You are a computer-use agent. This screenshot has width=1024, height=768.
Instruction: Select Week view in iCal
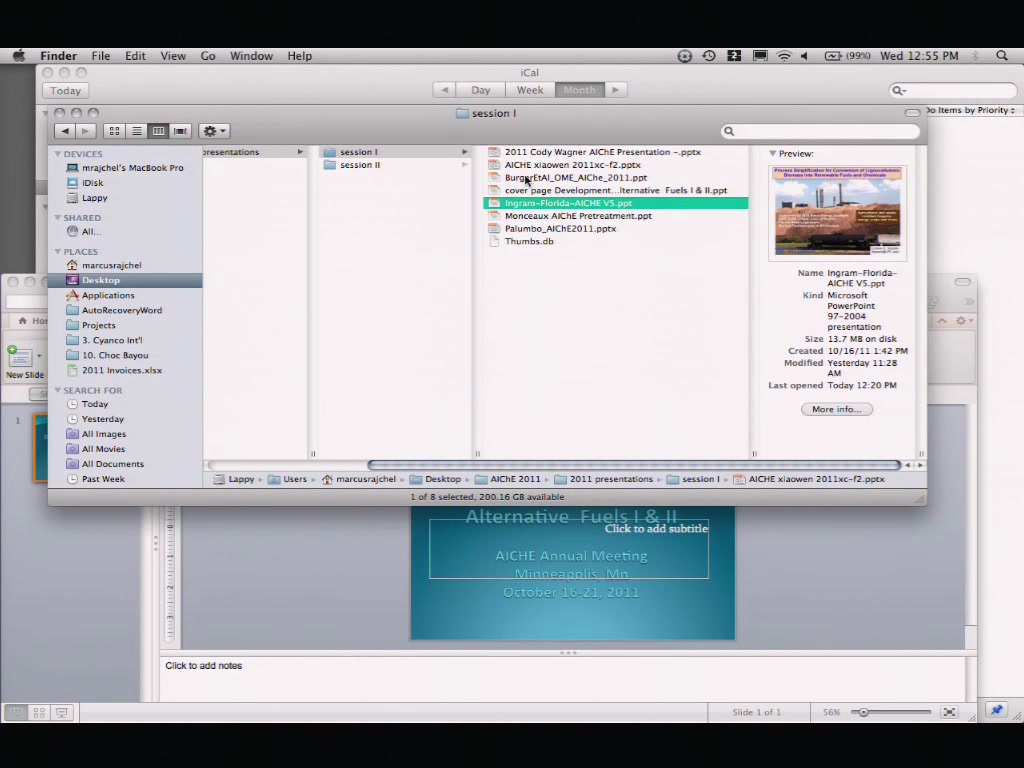530,90
